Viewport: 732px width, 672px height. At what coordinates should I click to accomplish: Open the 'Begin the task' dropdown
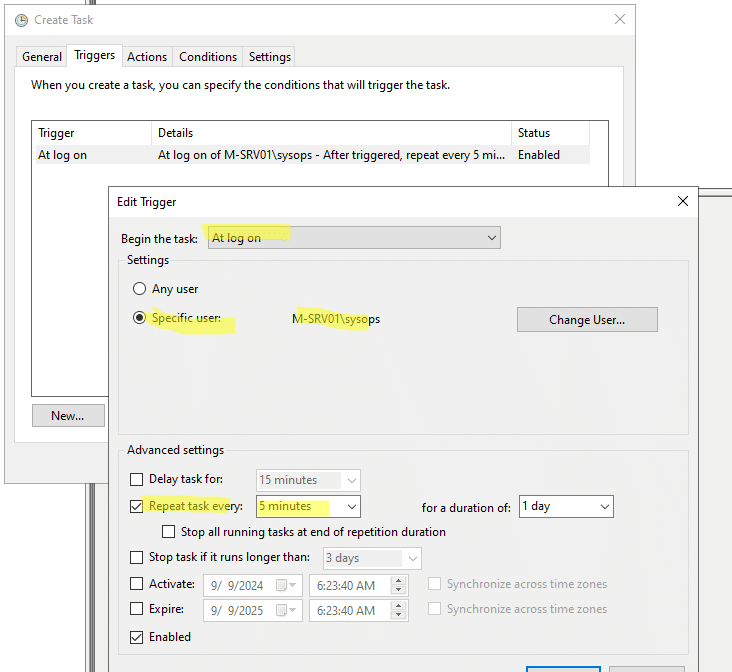click(x=354, y=238)
